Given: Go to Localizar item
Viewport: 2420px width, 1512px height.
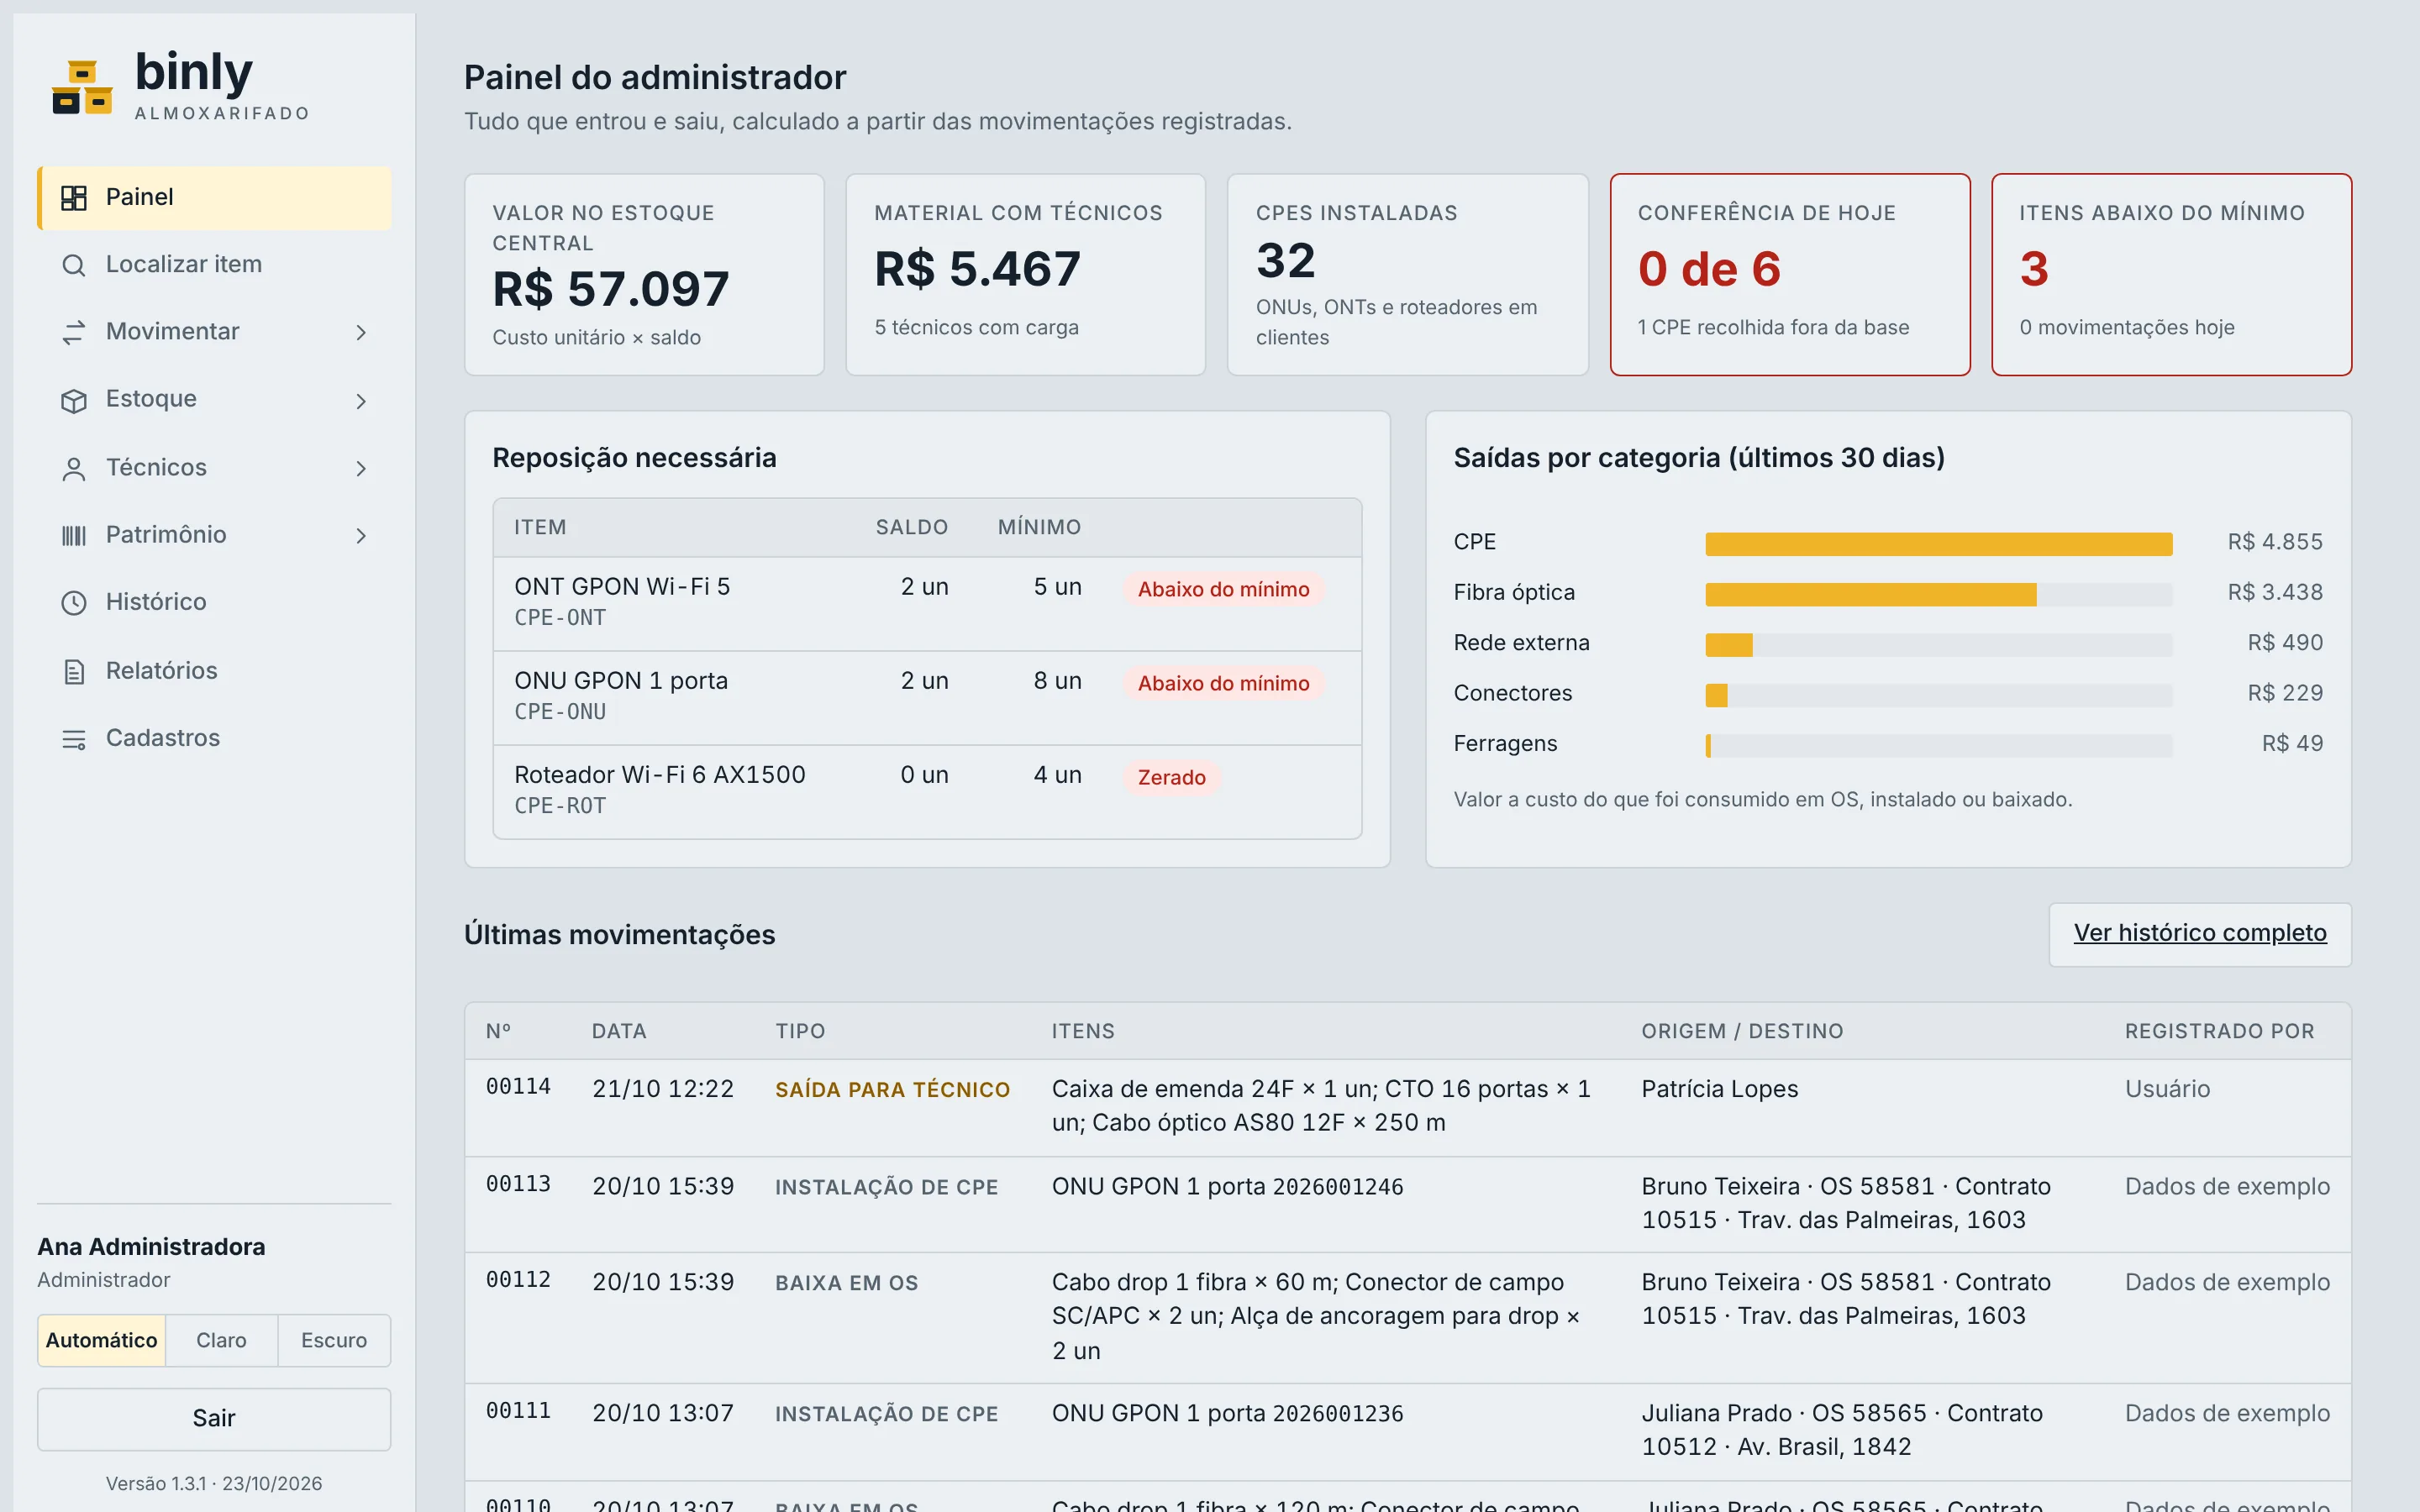Looking at the screenshot, I should [x=214, y=265].
